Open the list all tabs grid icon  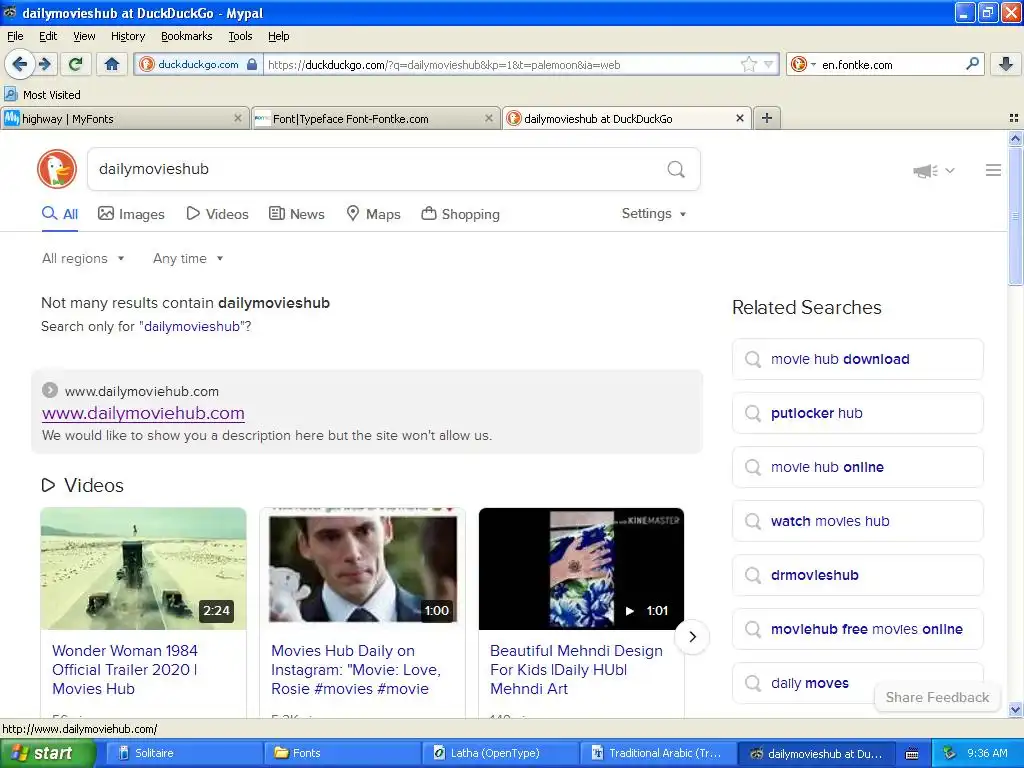(x=1014, y=118)
